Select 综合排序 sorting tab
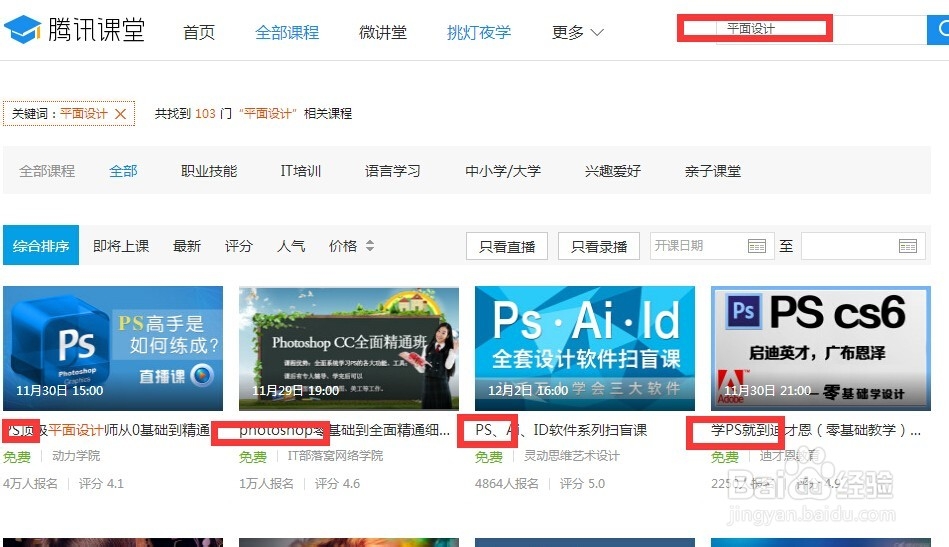The image size is (949, 547). click(x=41, y=245)
